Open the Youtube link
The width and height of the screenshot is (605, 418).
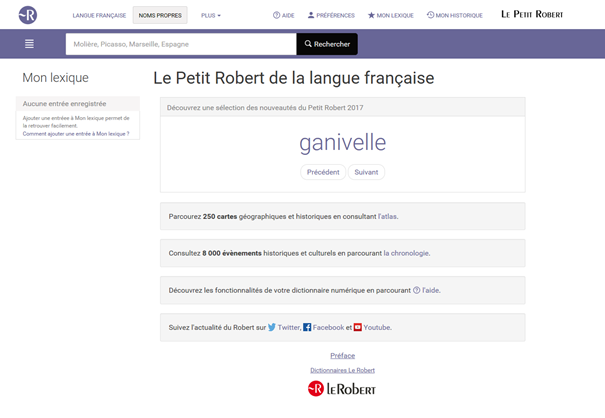click(377, 327)
